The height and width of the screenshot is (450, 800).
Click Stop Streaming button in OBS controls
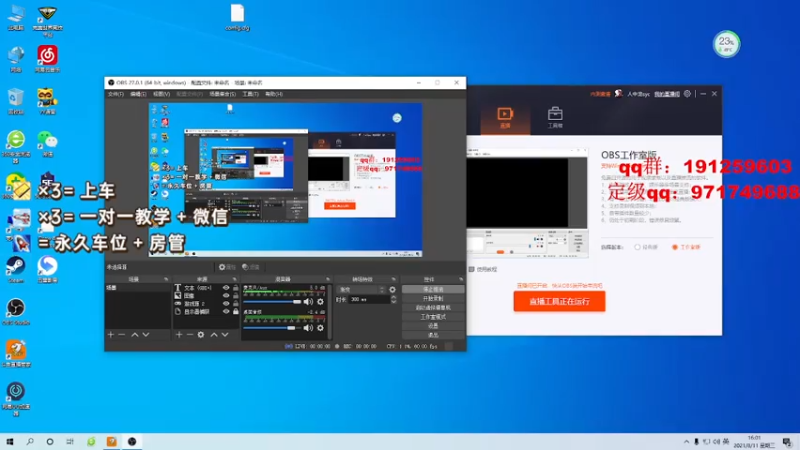pos(433,289)
